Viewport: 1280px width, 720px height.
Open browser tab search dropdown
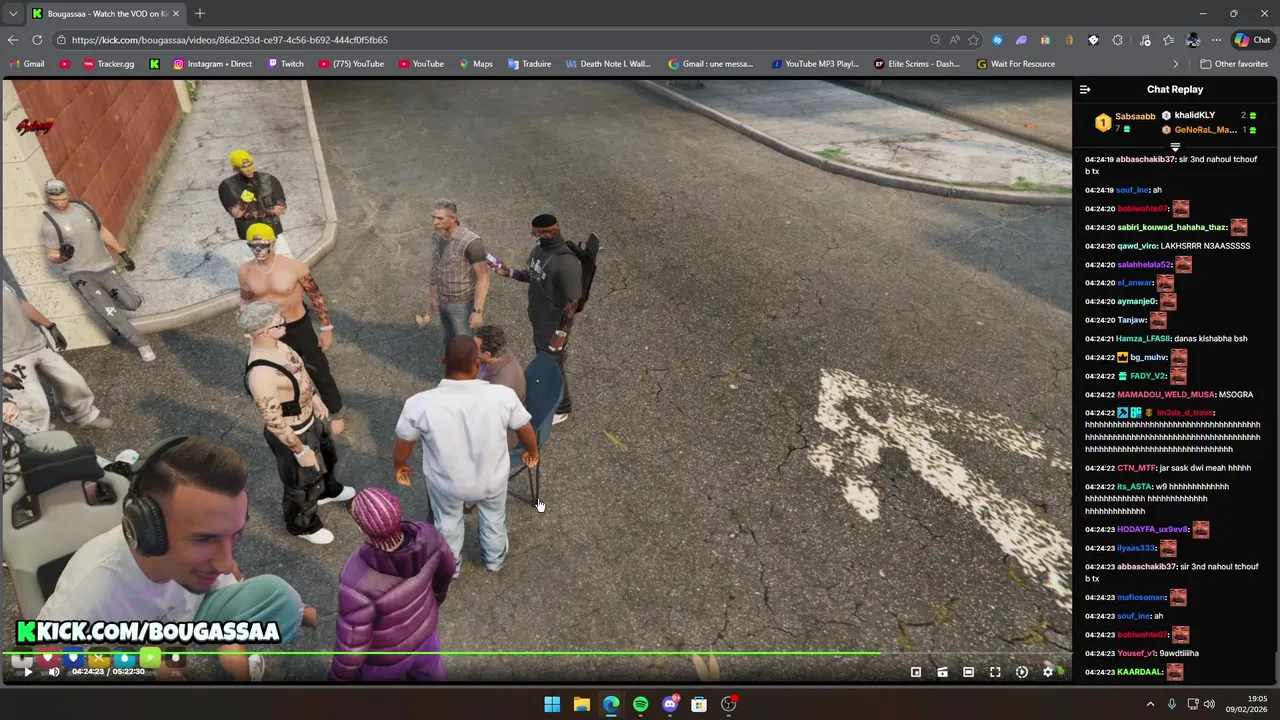coord(13,13)
